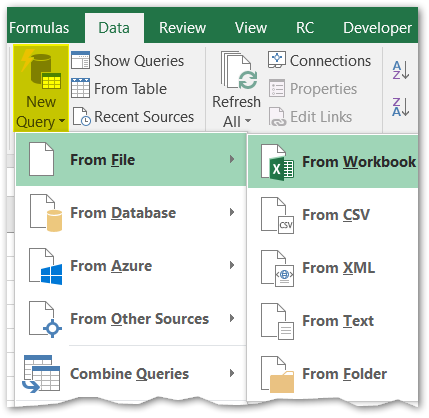Click the From Table grid icon
The height and width of the screenshot is (418, 429).
[x=80, y=88]
